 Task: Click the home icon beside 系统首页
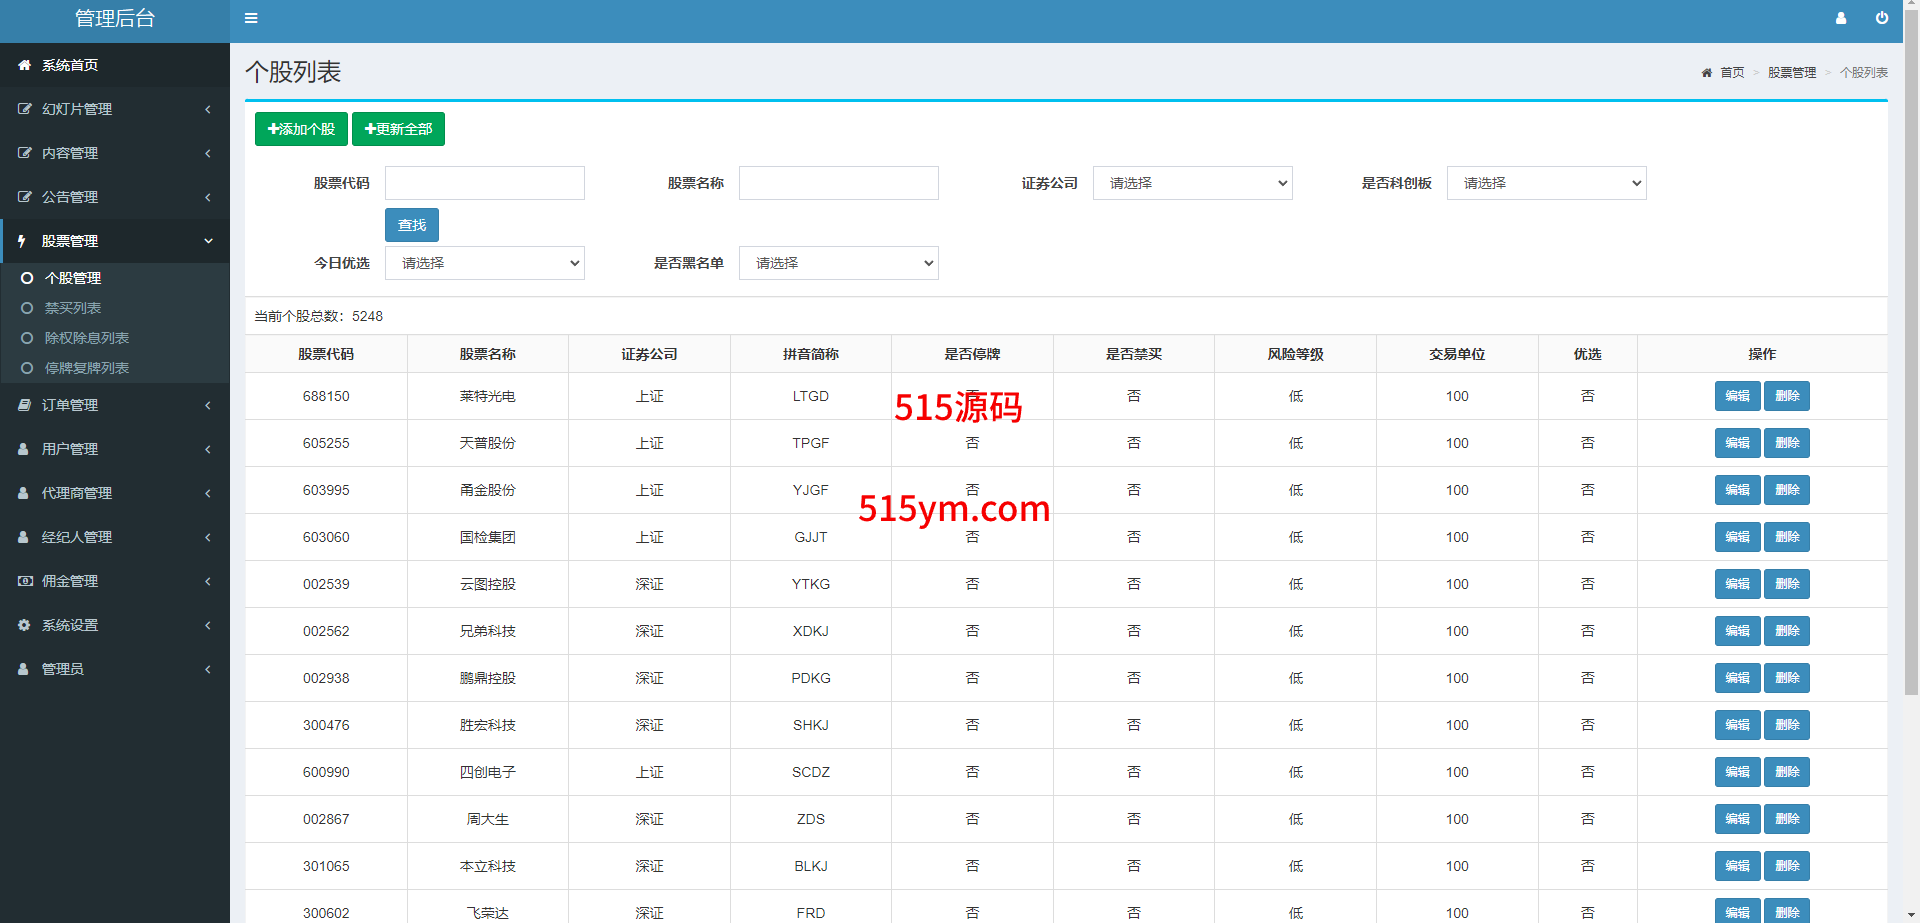tap(24, 65)
